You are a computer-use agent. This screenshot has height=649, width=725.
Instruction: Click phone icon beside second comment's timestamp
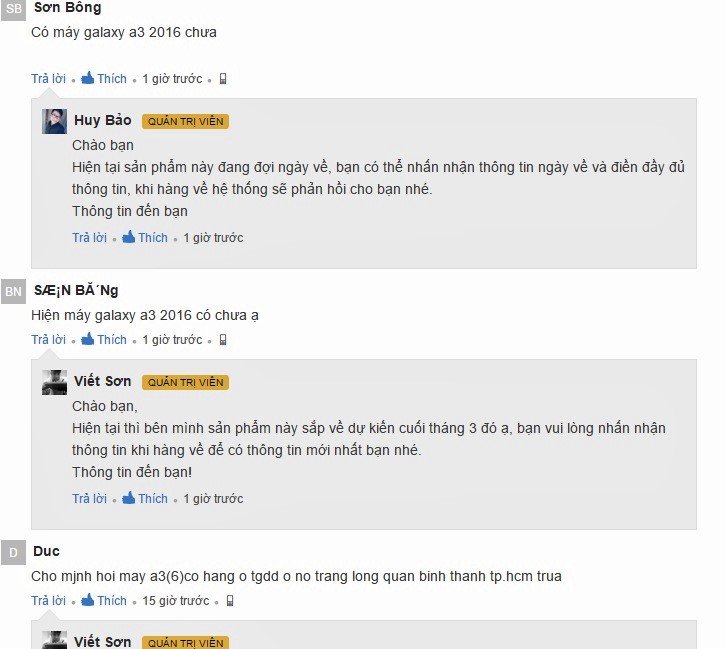click(x=223, y=340)
